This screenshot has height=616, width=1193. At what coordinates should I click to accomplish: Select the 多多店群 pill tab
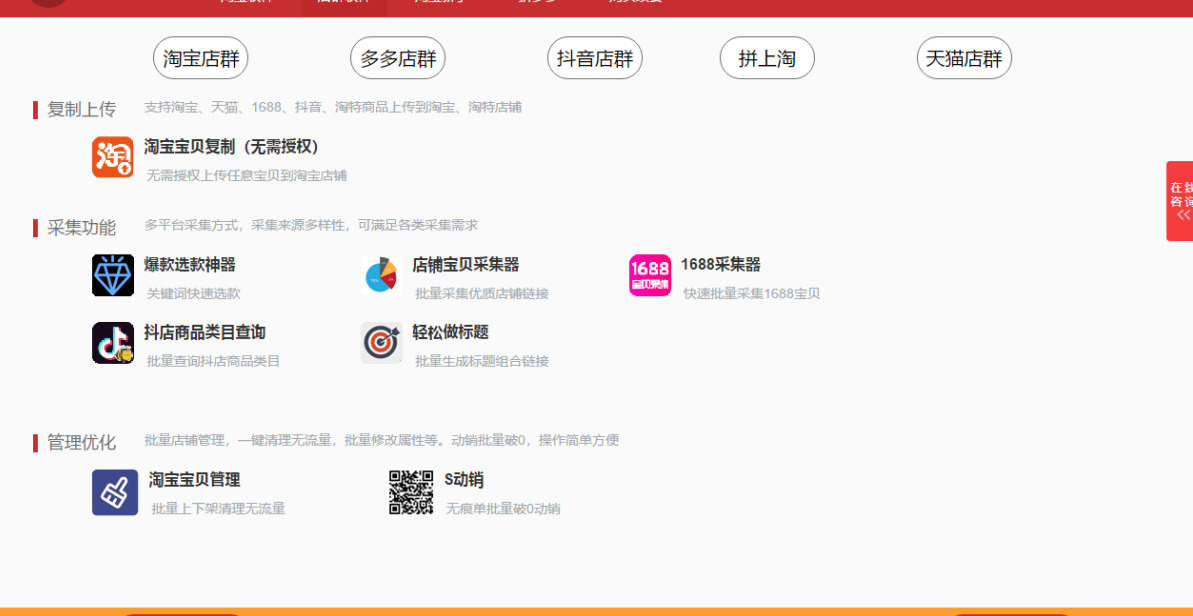tap(398, 58)
